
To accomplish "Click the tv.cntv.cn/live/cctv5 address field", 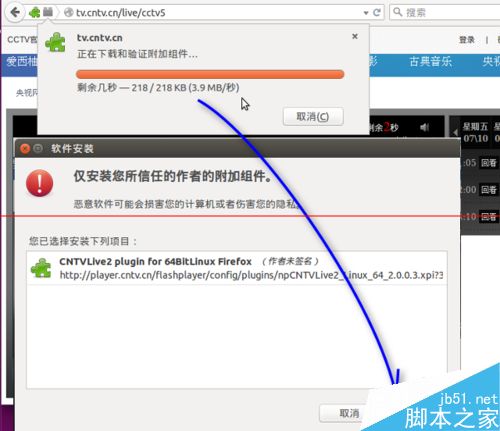I will pos(213,13).
